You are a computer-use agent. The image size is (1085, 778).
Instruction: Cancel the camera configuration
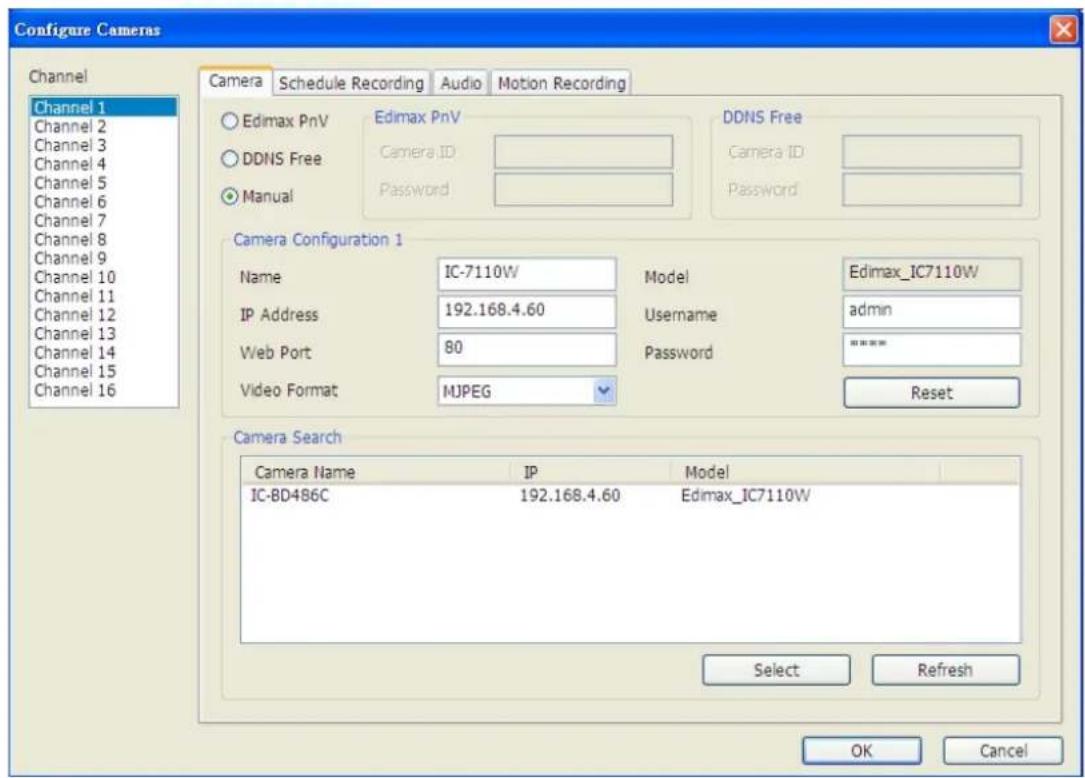coord(1003,751)
